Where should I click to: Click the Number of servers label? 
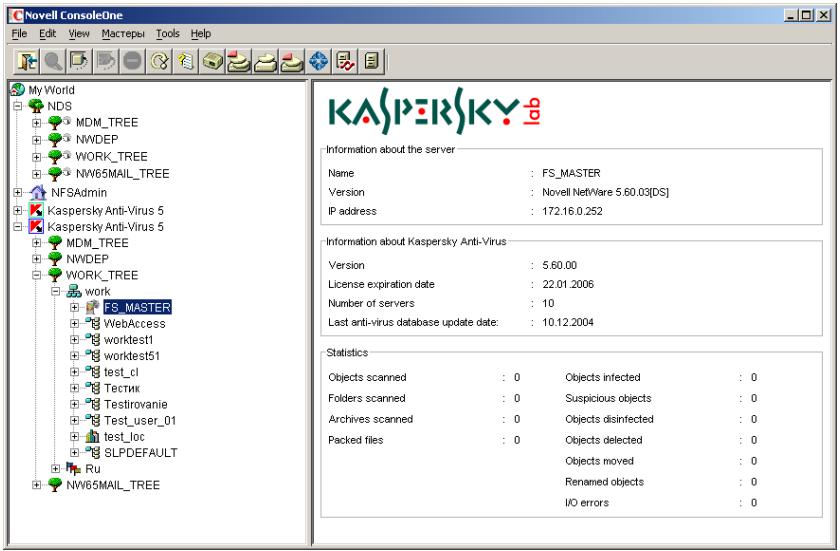(371, 303)
